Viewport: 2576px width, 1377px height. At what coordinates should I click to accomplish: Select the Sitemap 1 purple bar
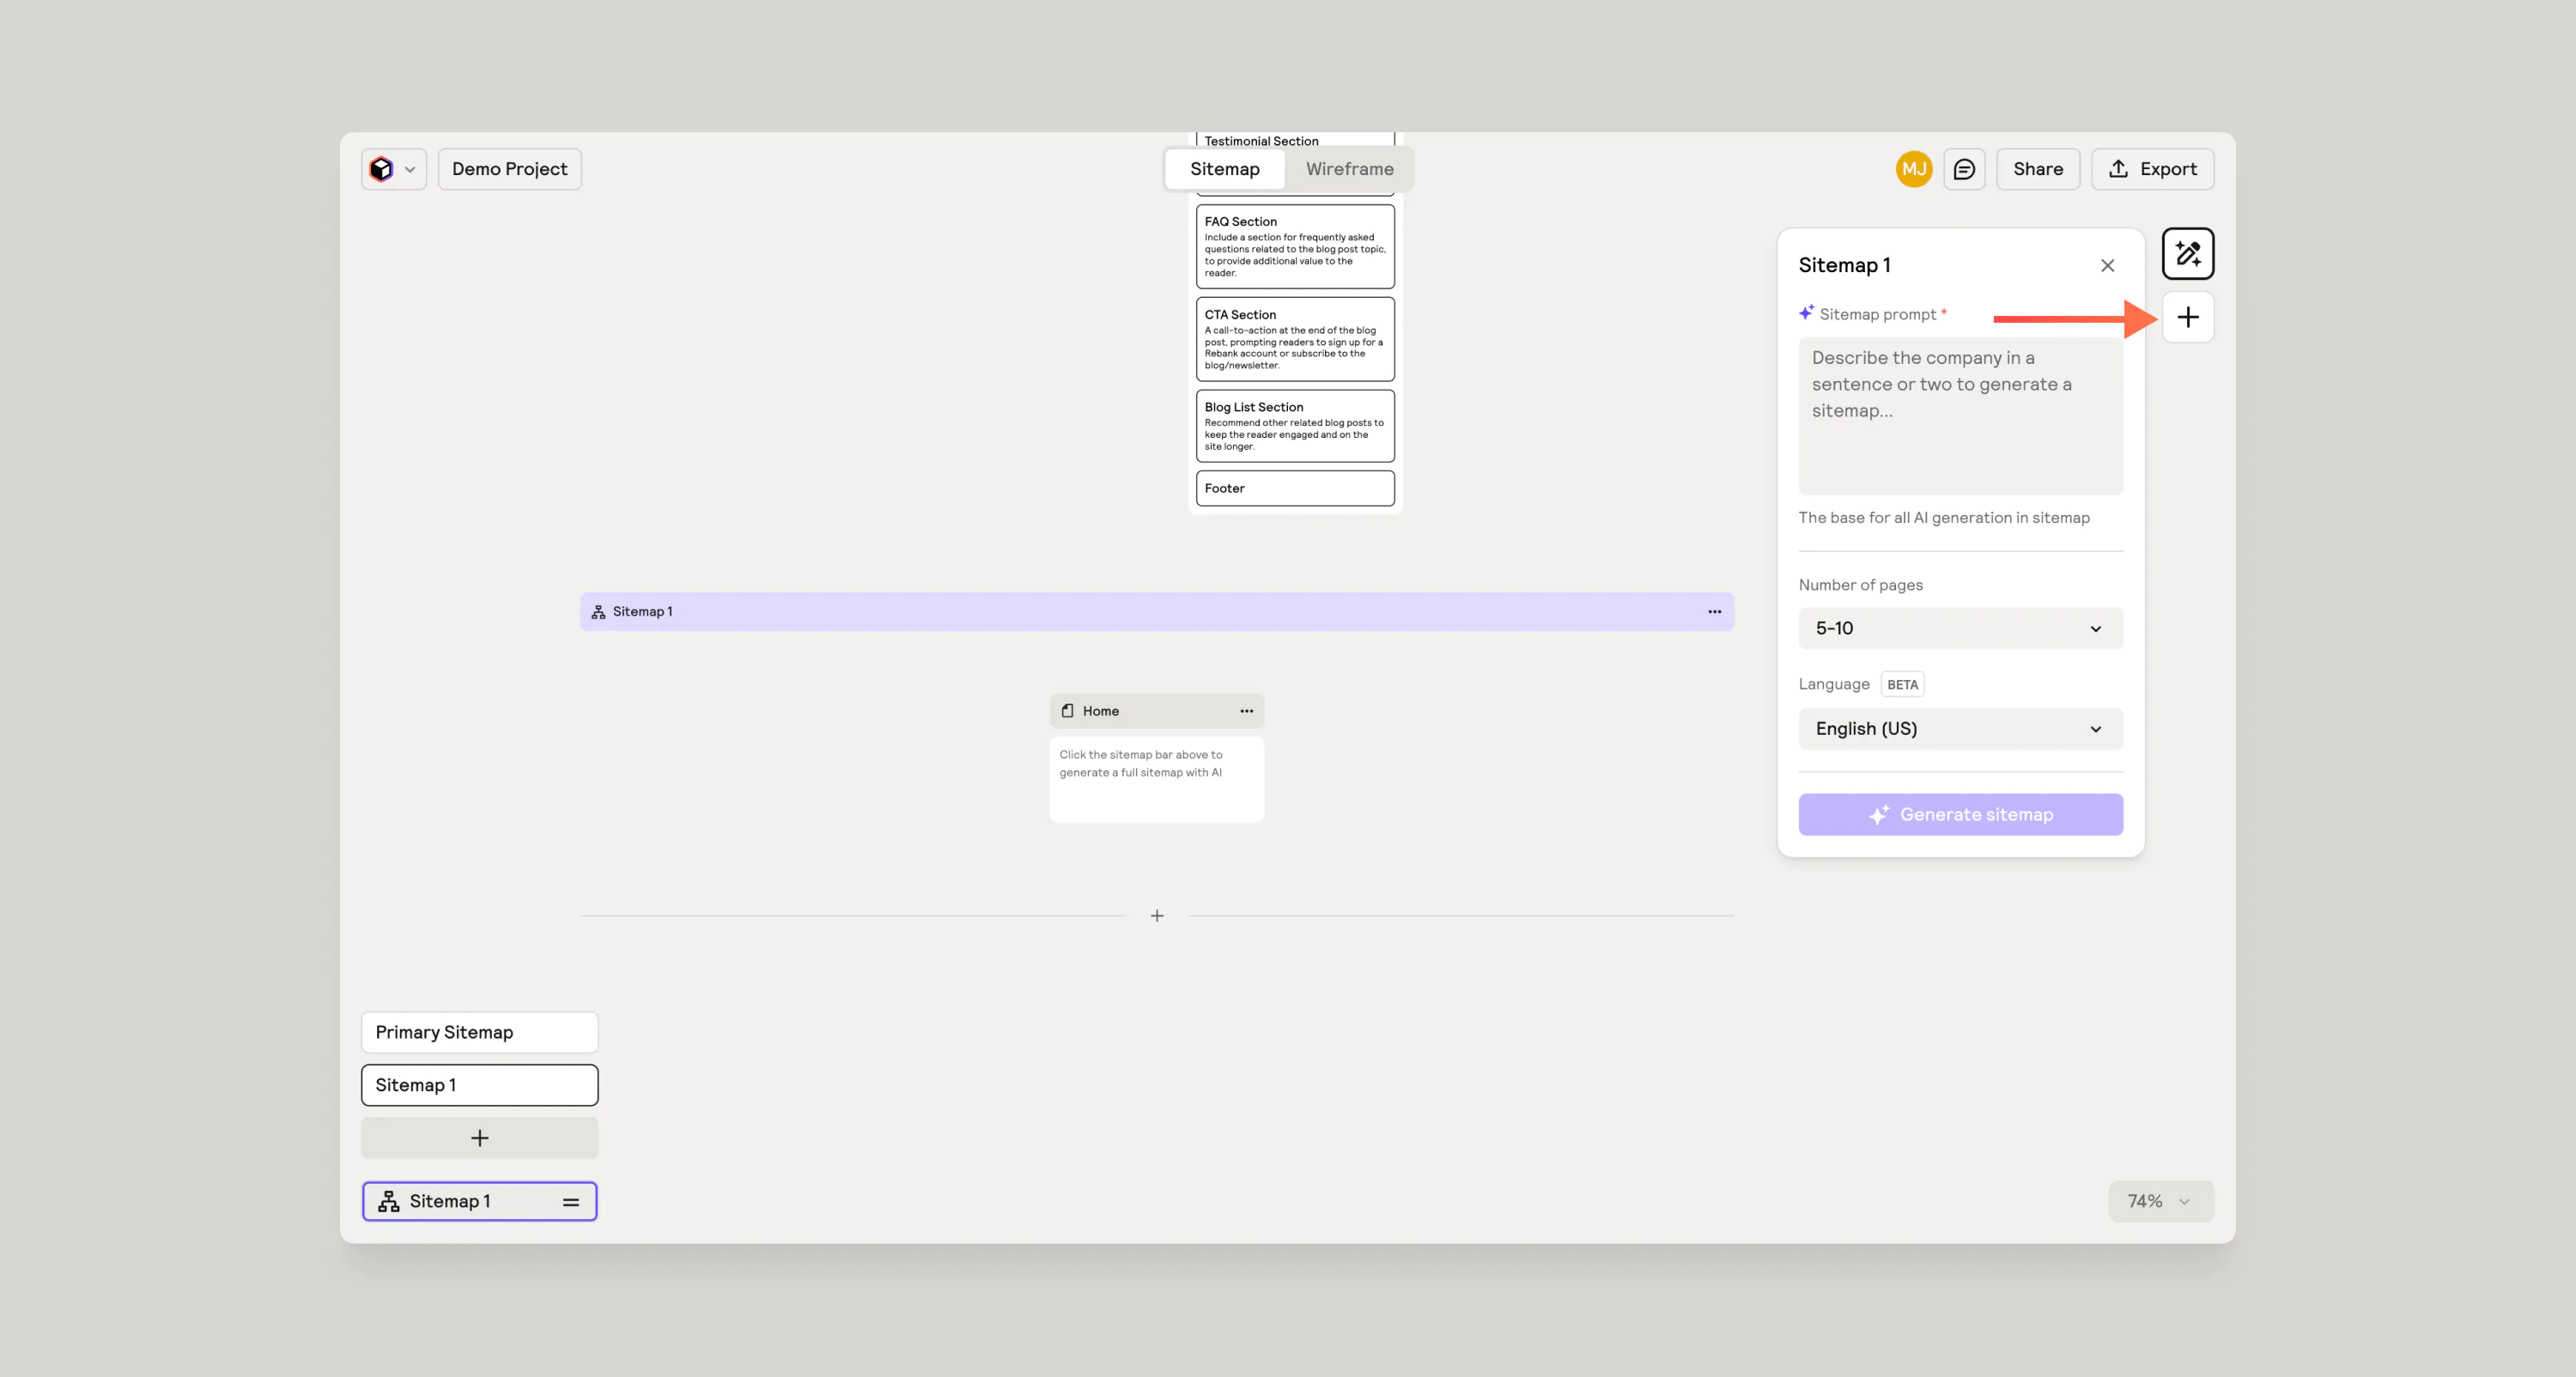coord(1156,612)
